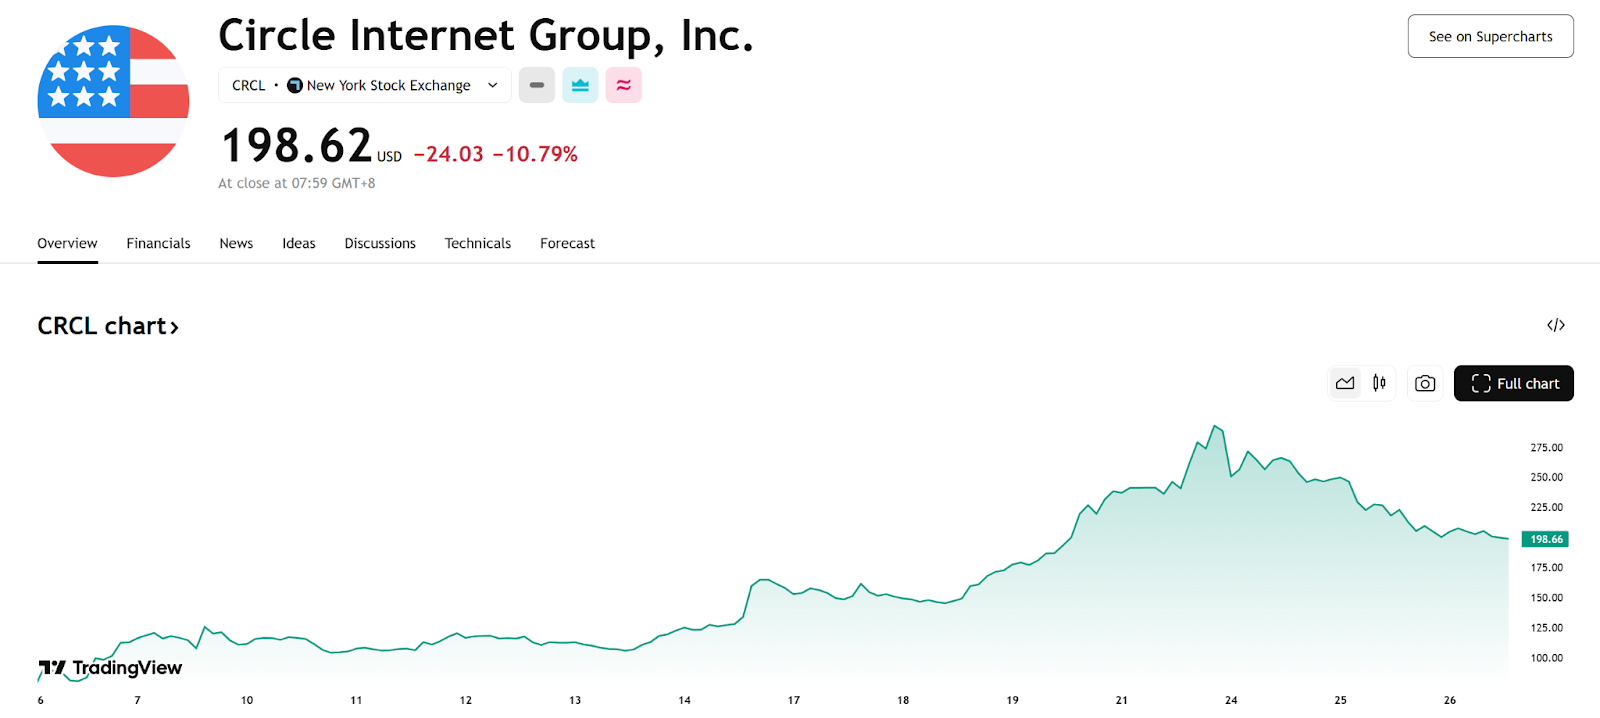The width and height of the screenshot is (1600, 718).
Task: Click the 198.66 price label on axis
Action: [1545, 540]
